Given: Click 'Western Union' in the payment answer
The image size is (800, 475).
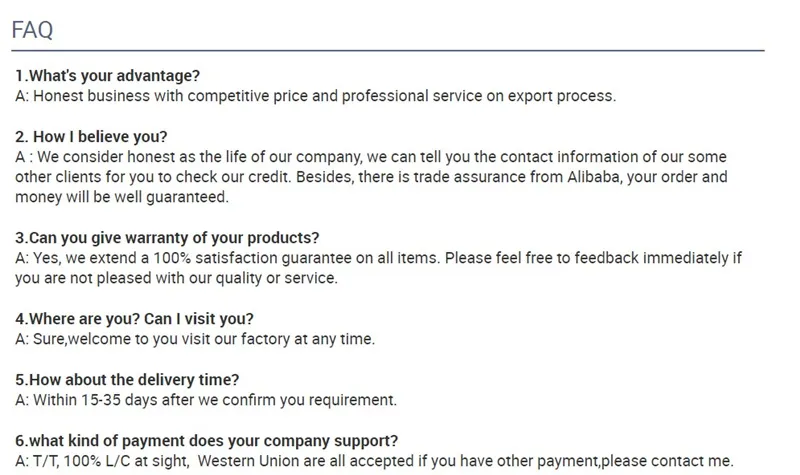Looking at the screenshot, I should point(248,461).
